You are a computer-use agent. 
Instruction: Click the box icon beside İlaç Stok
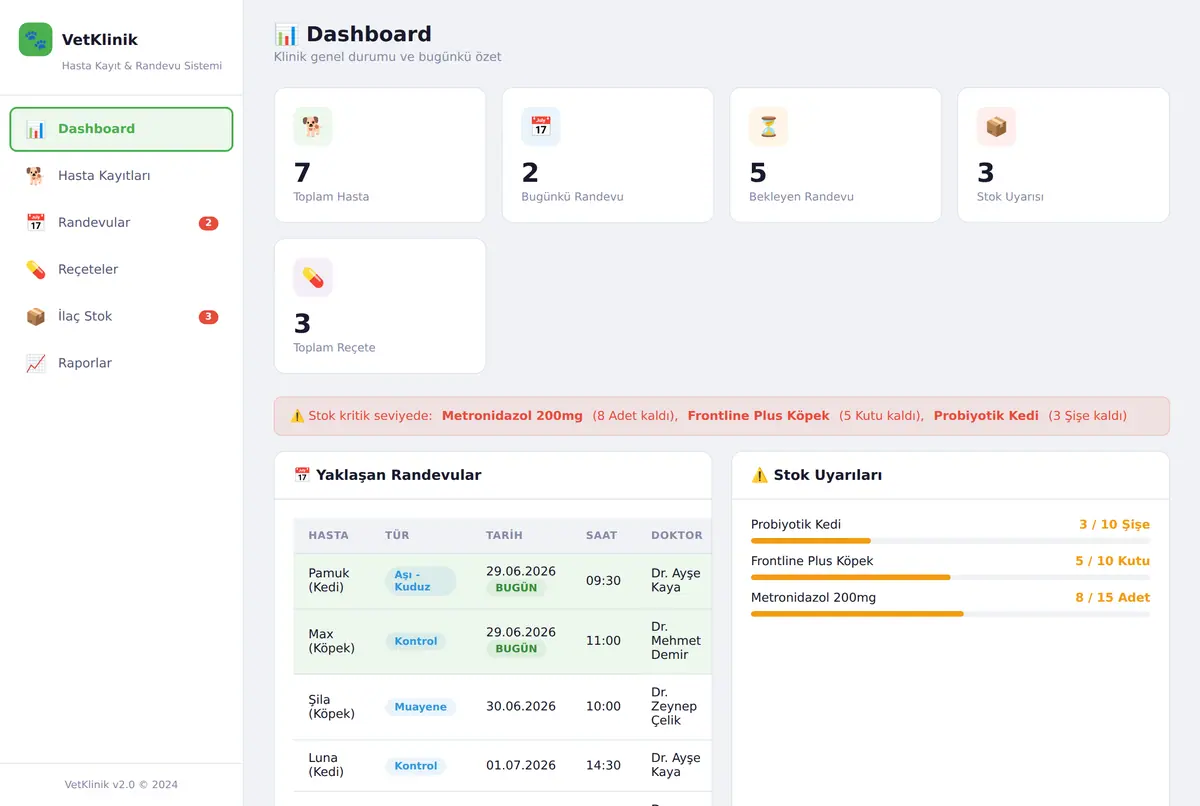point(36,317)
